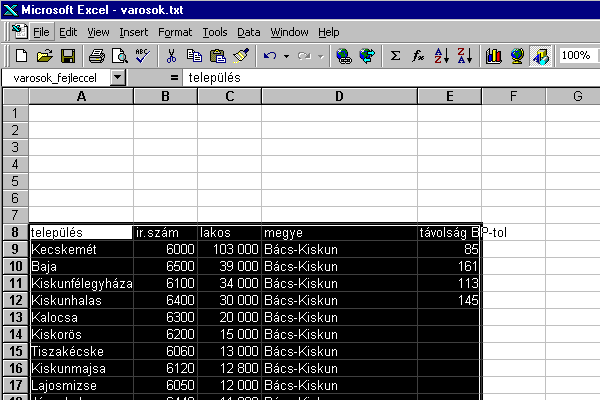
Task: Click the ir.szám header cell
Action: (x=165, y=232)
